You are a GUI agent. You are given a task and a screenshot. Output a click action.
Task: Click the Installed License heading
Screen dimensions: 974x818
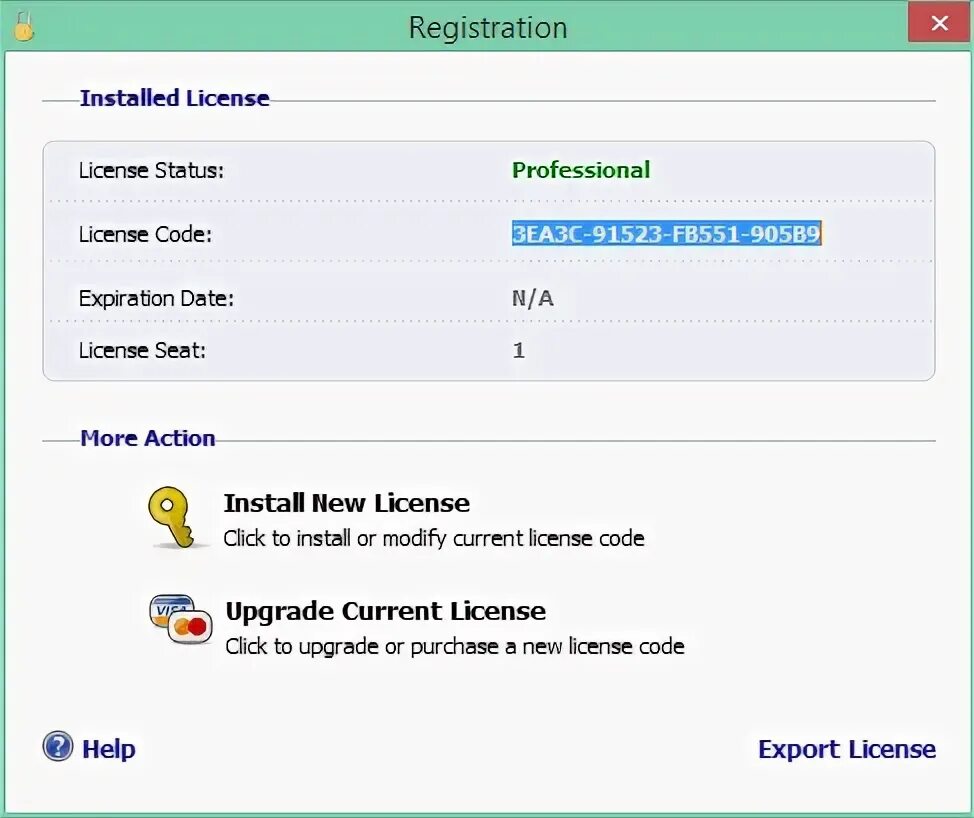(175, 98)
